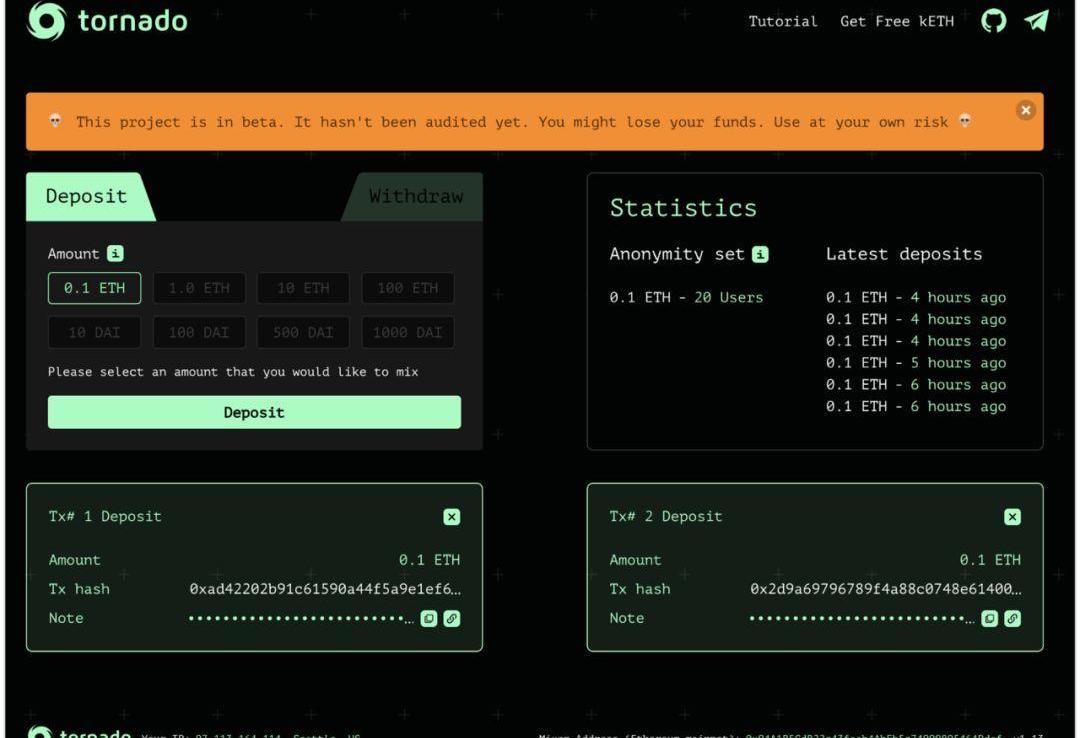Viewport: 1080px width, 738px height.
Task: Open the note link icon in Tx# 2
Action: 1012,618
